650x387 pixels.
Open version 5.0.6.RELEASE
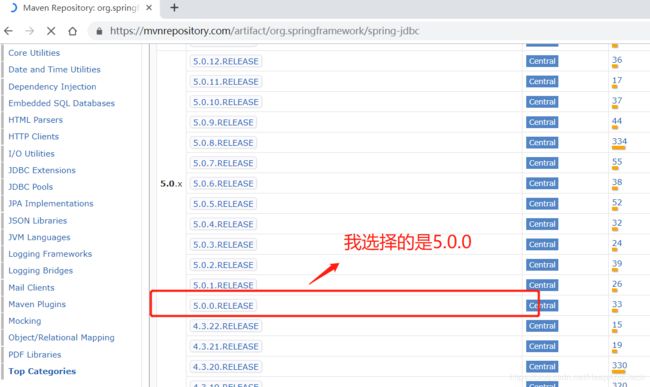tap(223, 183)
